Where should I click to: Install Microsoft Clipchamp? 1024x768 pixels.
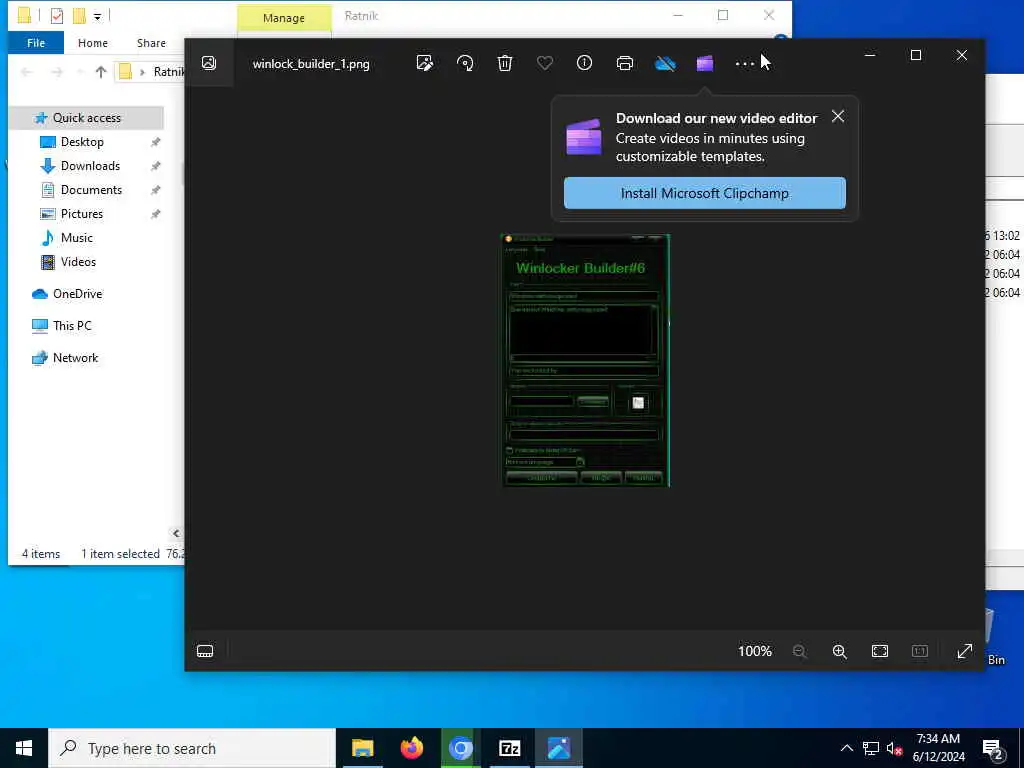[x=705, y=193]
